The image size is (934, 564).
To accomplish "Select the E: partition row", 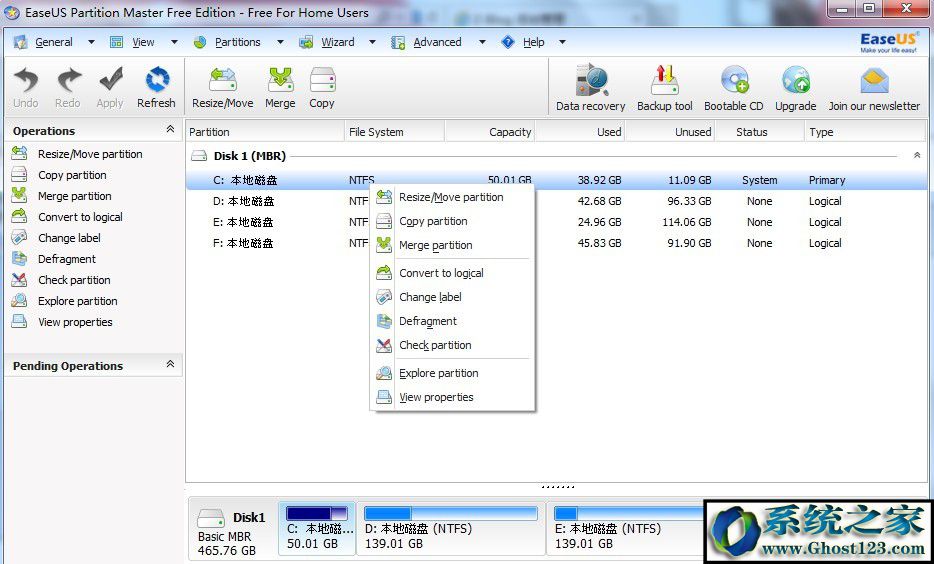I will point(556,222).
